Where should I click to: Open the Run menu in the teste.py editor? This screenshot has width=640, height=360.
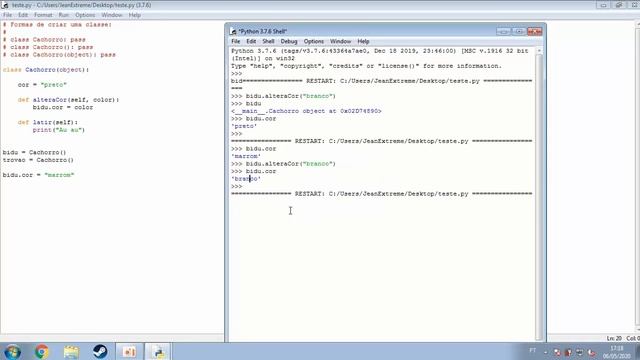64,15
